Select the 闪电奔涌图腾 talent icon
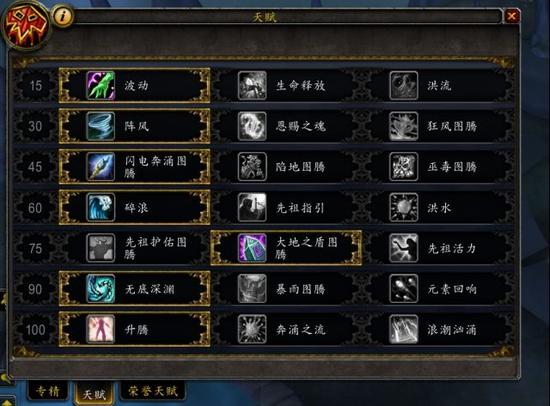 pos(101,167)
